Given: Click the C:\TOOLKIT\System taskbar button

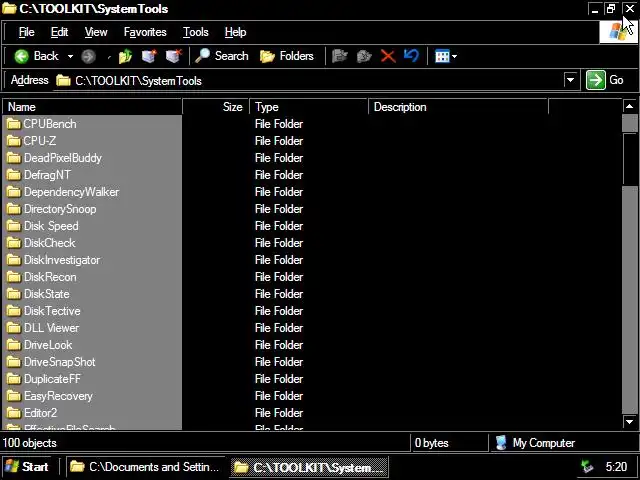Looking at the screenshot, I should (309, 467).
